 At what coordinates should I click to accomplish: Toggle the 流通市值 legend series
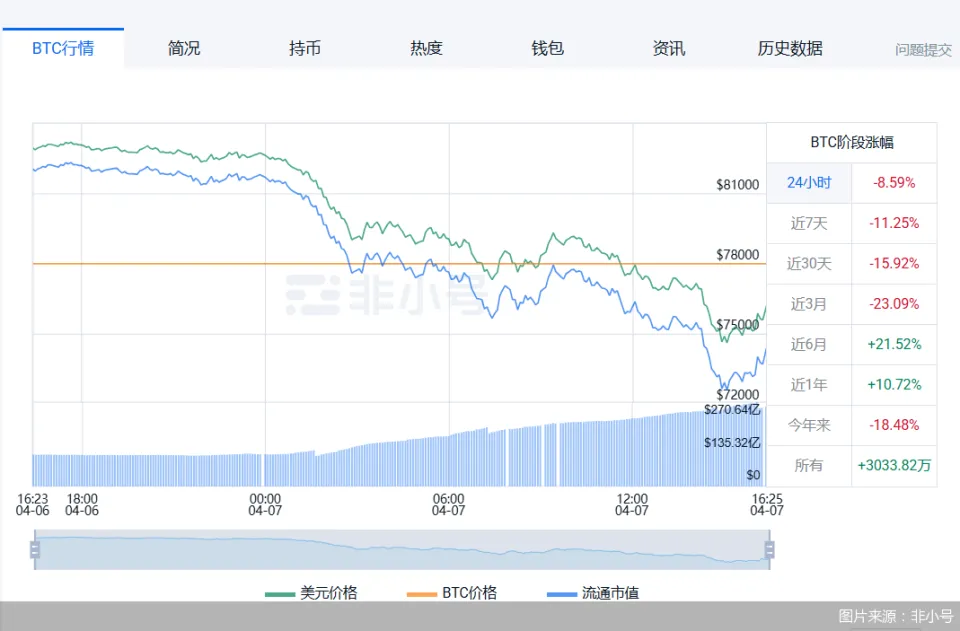[593, 593]
